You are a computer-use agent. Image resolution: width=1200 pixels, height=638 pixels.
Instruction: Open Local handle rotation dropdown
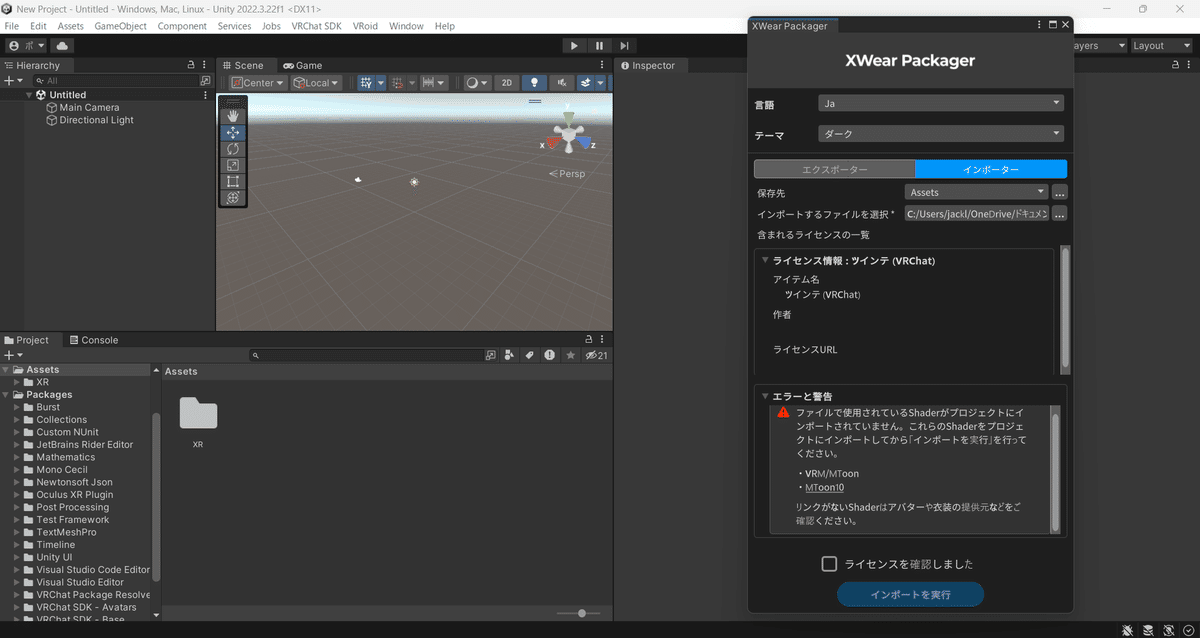click(316, 83)
